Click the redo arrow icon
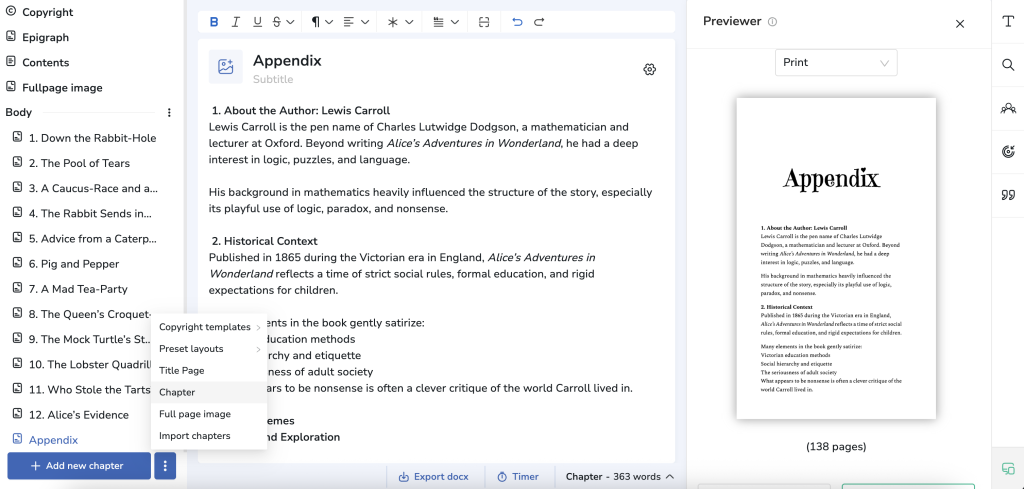Image resolution: width=1024 pixels, height=489 pixels. pos(539,22)
